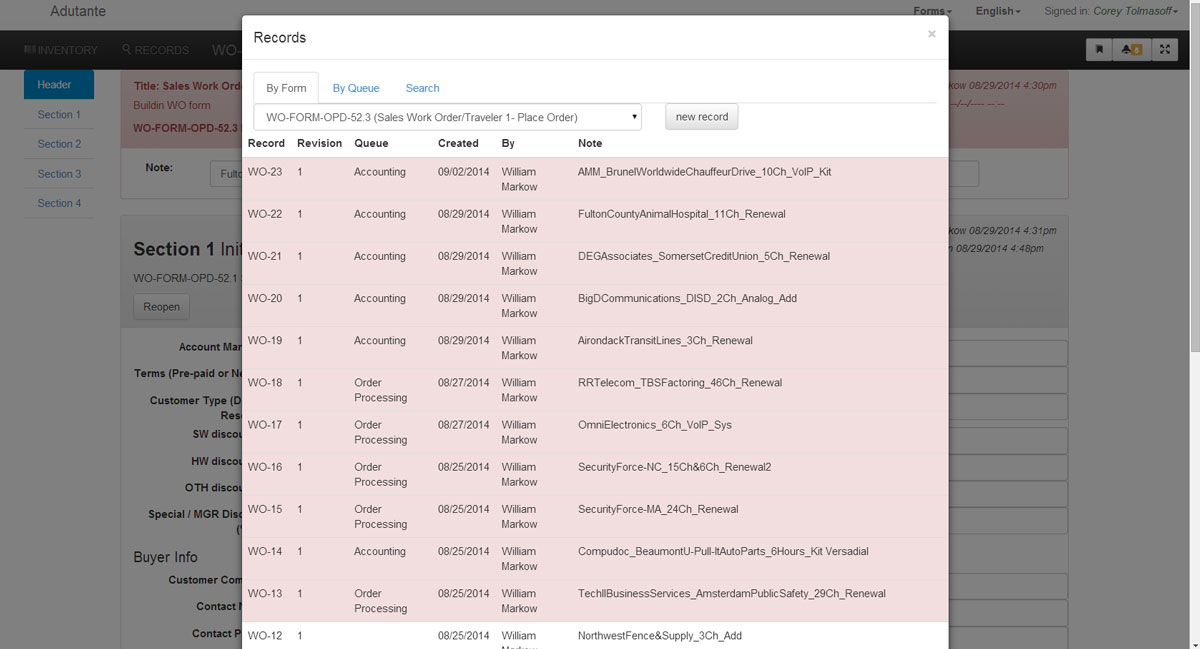Click note Compudoc_BeaumontU-Pull-ItAutoParts_6Hours_Kit Versadial

click(724, 551)
